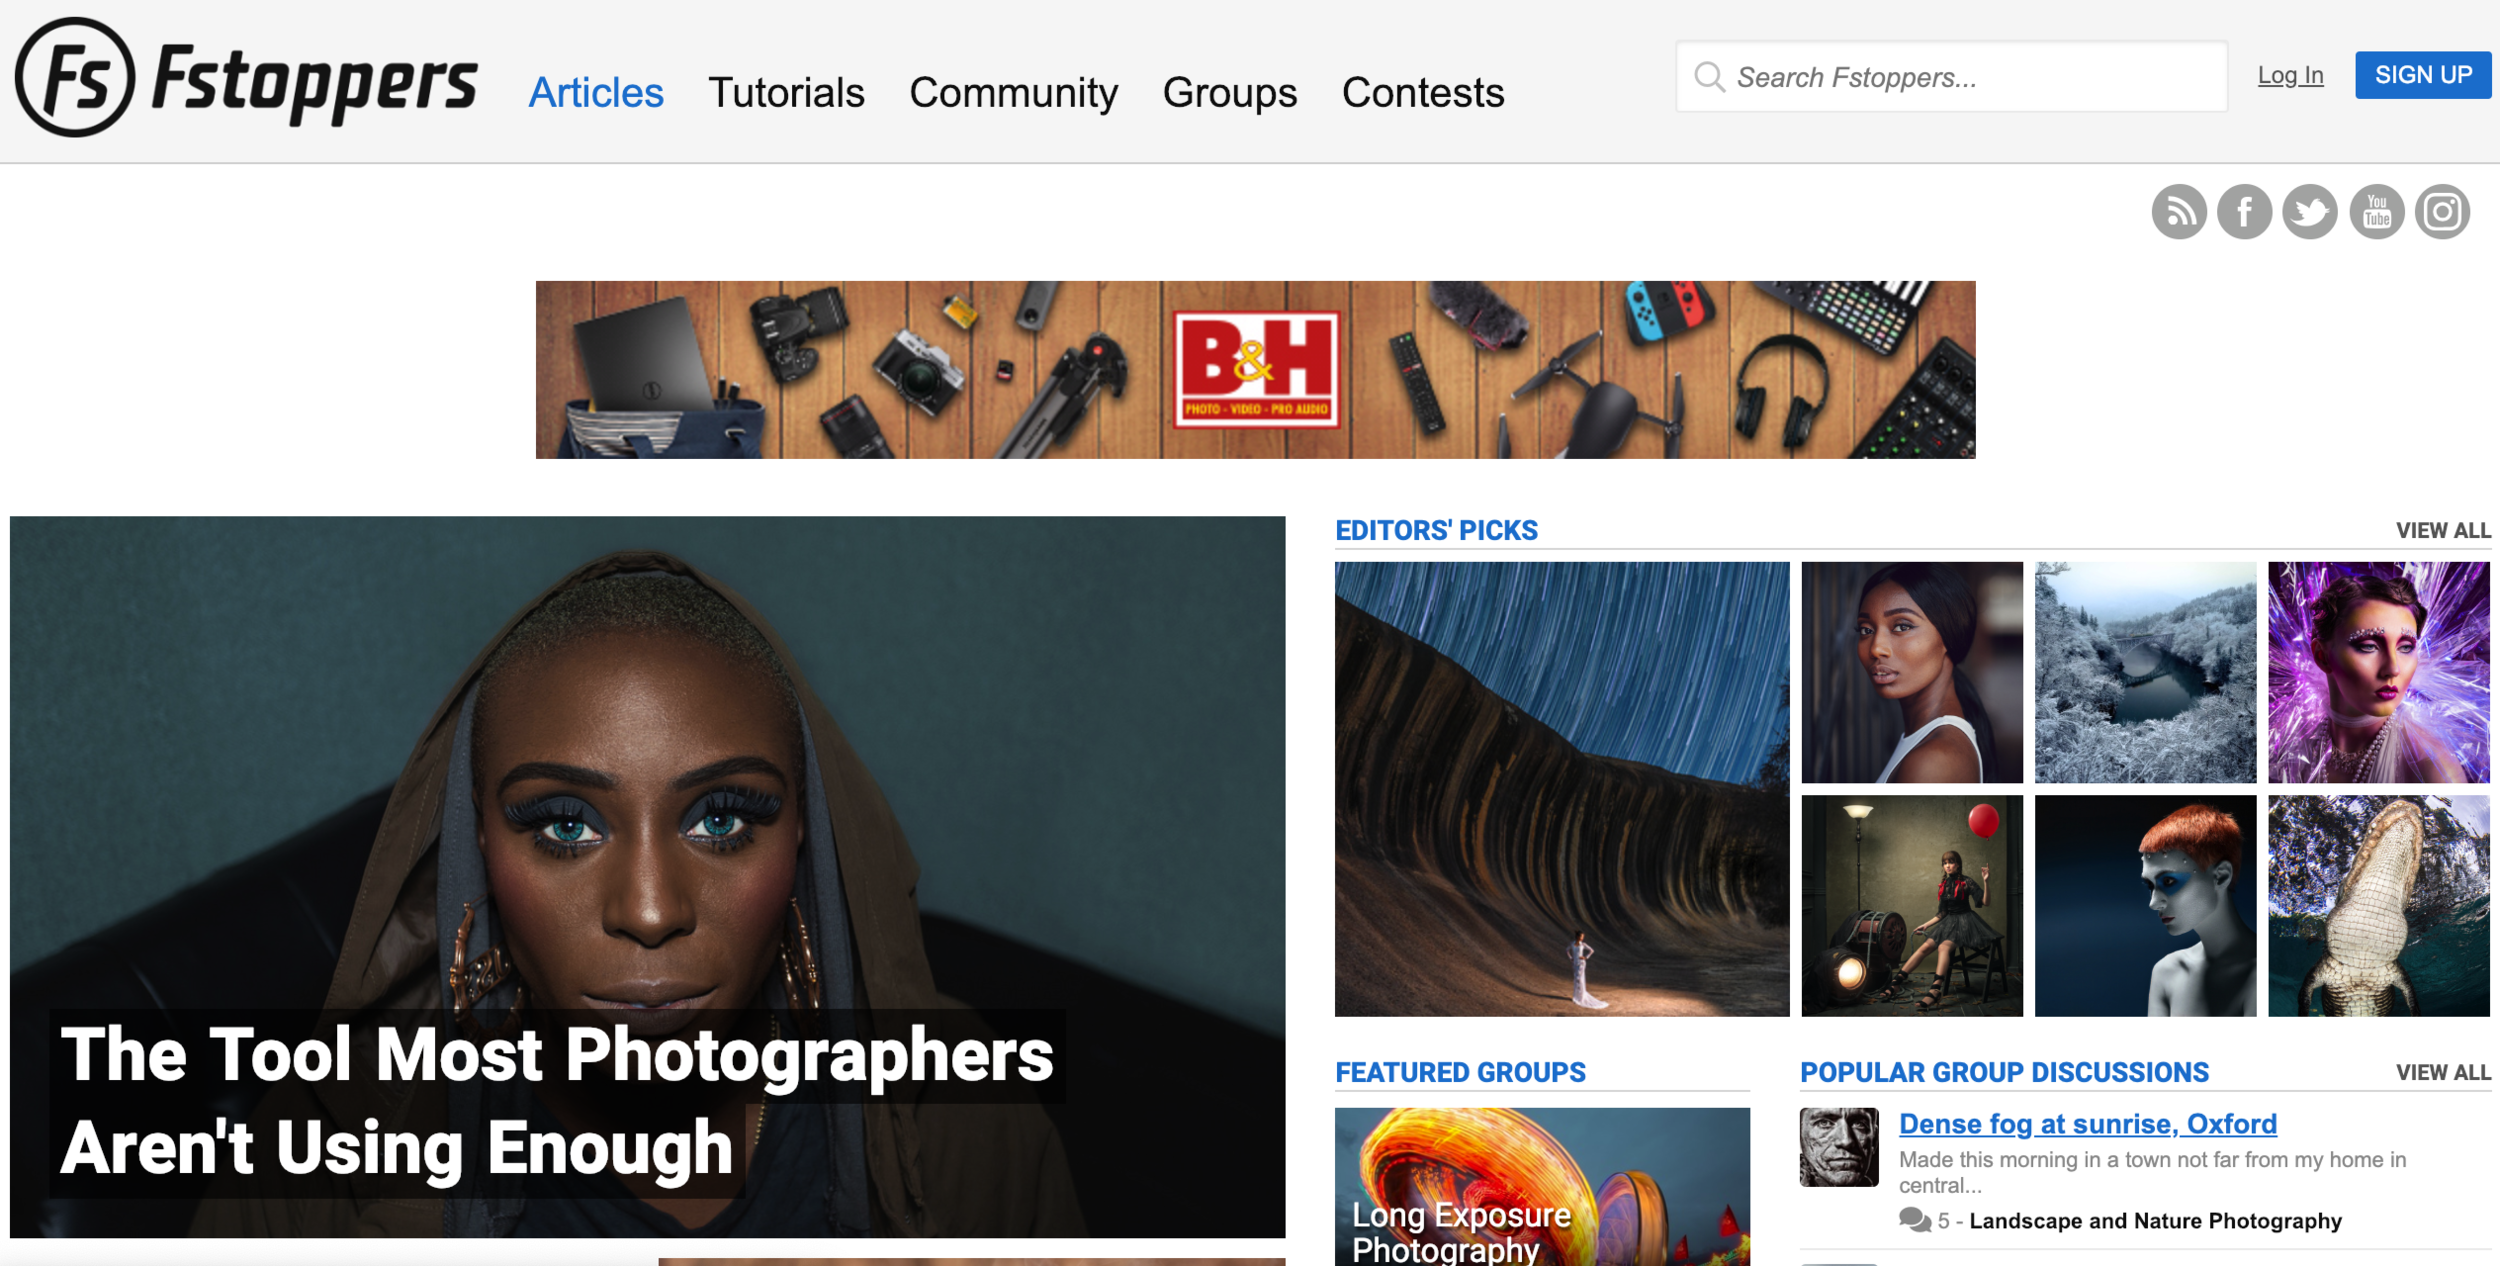Click the comments bubble icon under Oxford post
This screenshot has height=1266, width=2500.
tap(1914, 1220)
